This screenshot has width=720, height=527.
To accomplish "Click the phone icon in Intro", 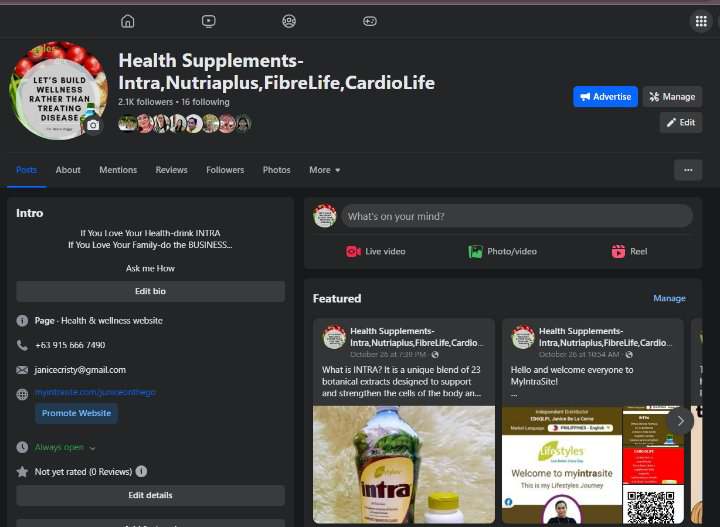I will pyautogui.click(x=22, y=345).
